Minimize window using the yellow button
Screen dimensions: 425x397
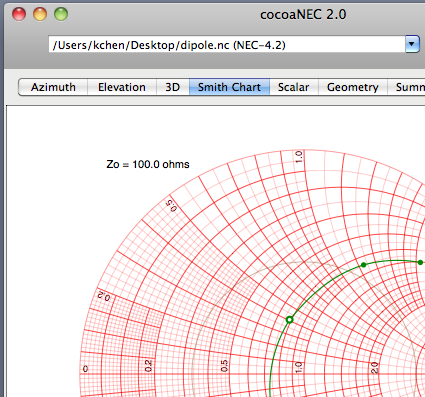coord(40,14)
